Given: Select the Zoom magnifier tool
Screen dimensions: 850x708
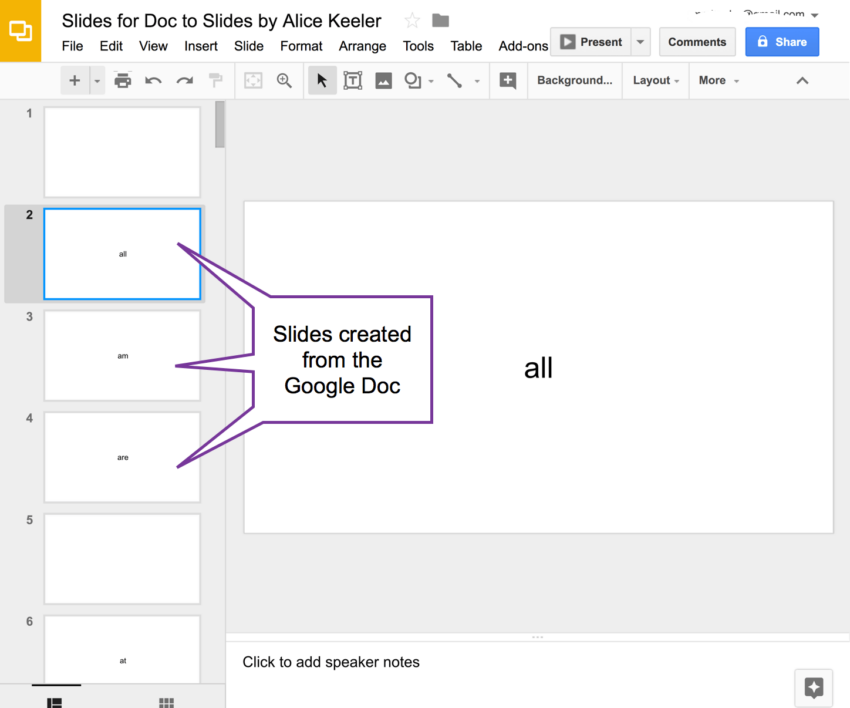Looking at the screenshot, I should [284, 81].
